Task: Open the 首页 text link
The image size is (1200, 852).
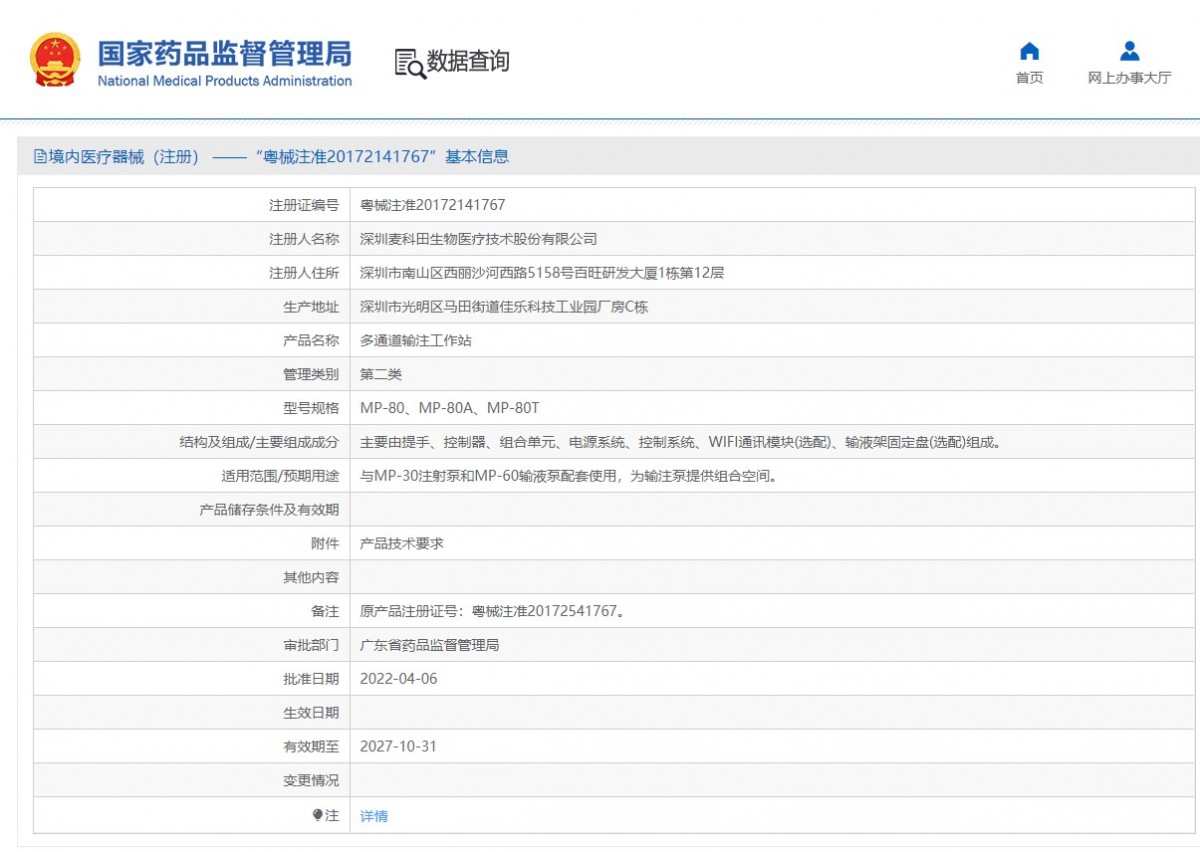Action: pyautogui.click(x=1029, y=78)
